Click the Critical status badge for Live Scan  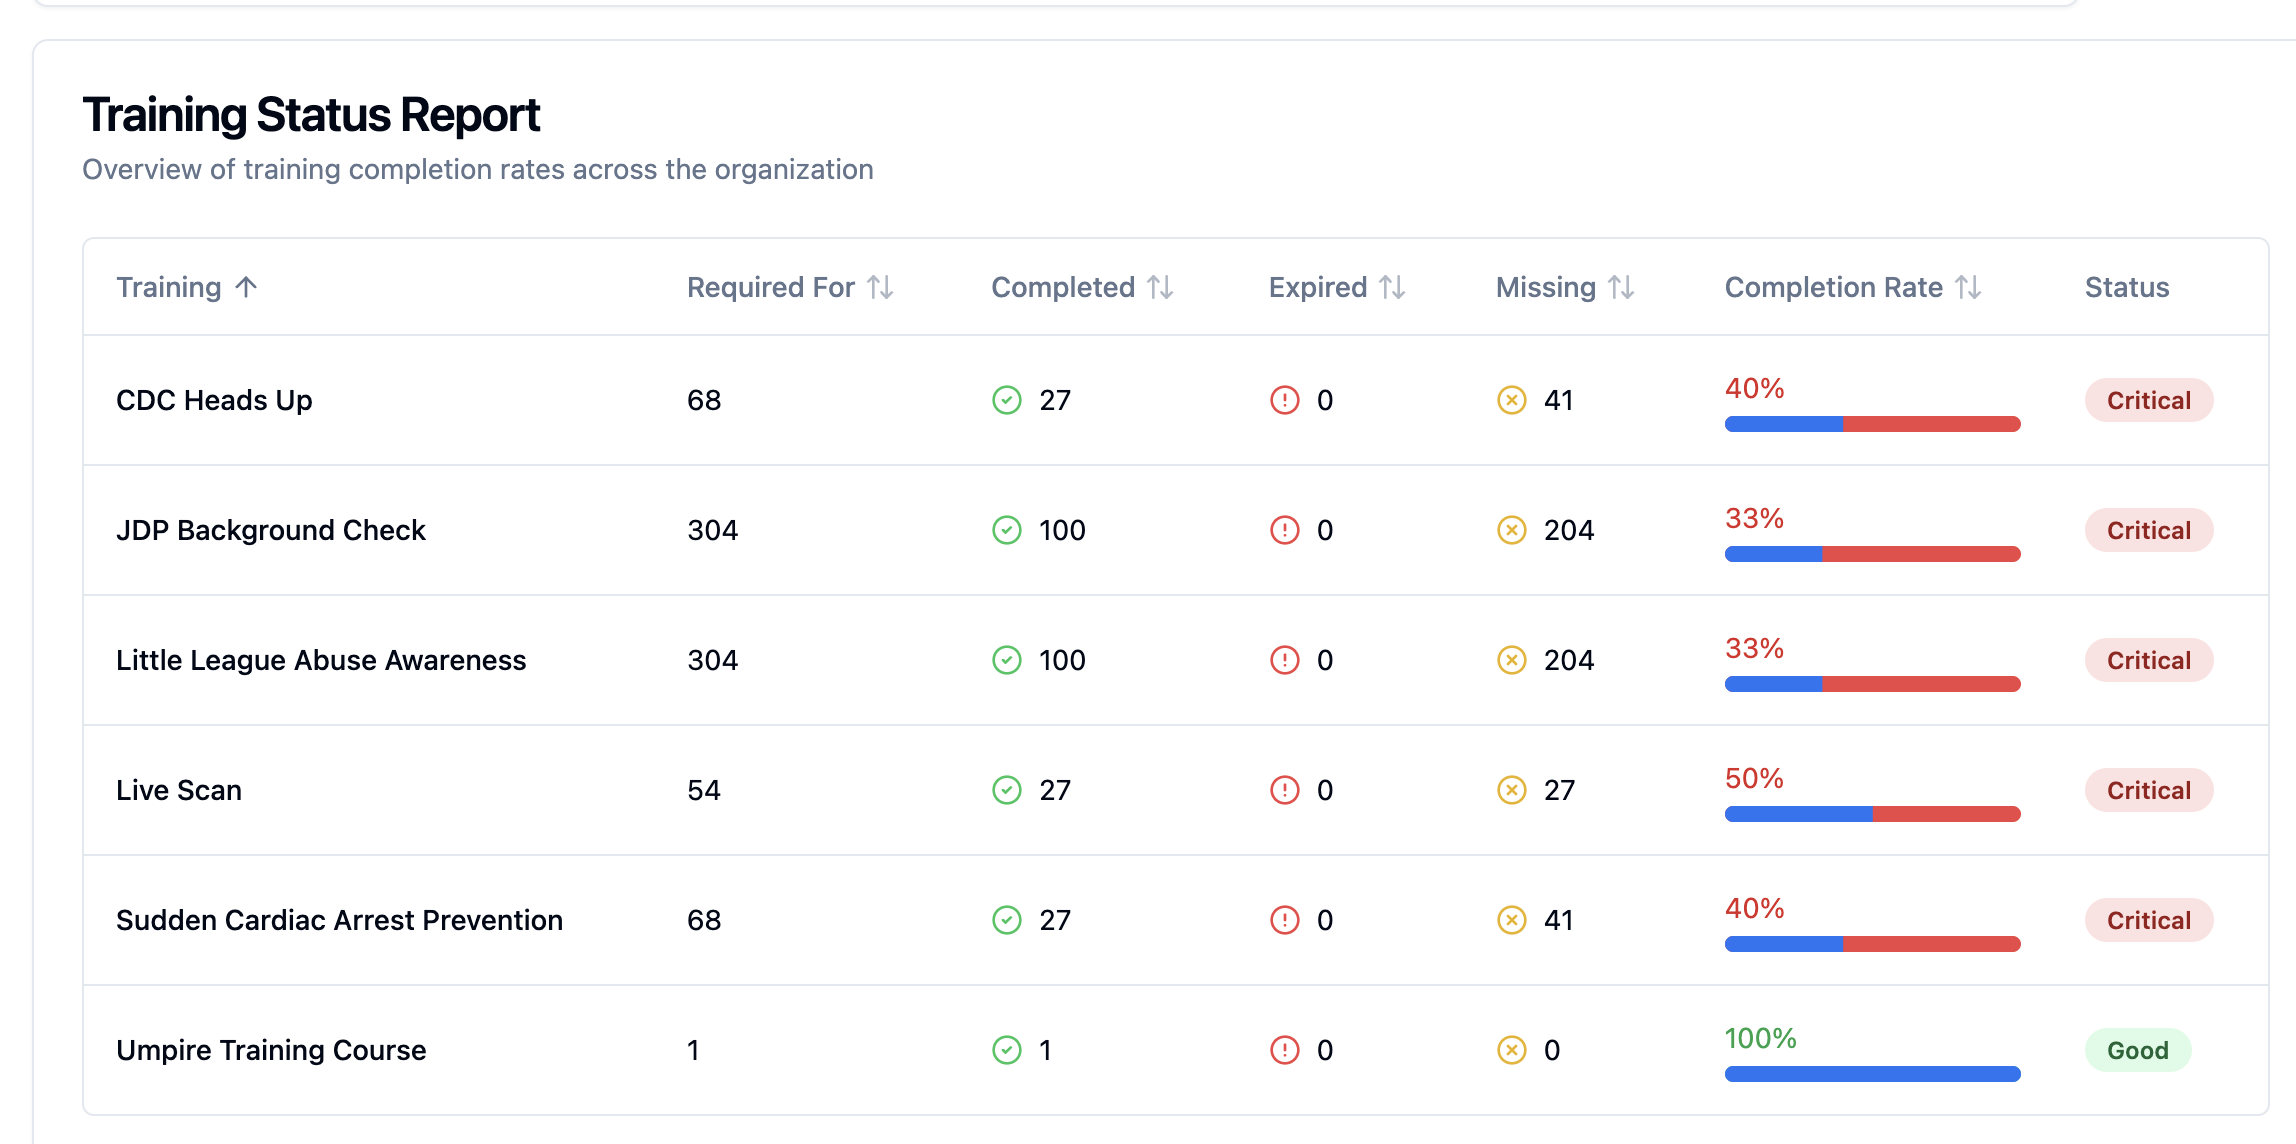(2148, 790)
